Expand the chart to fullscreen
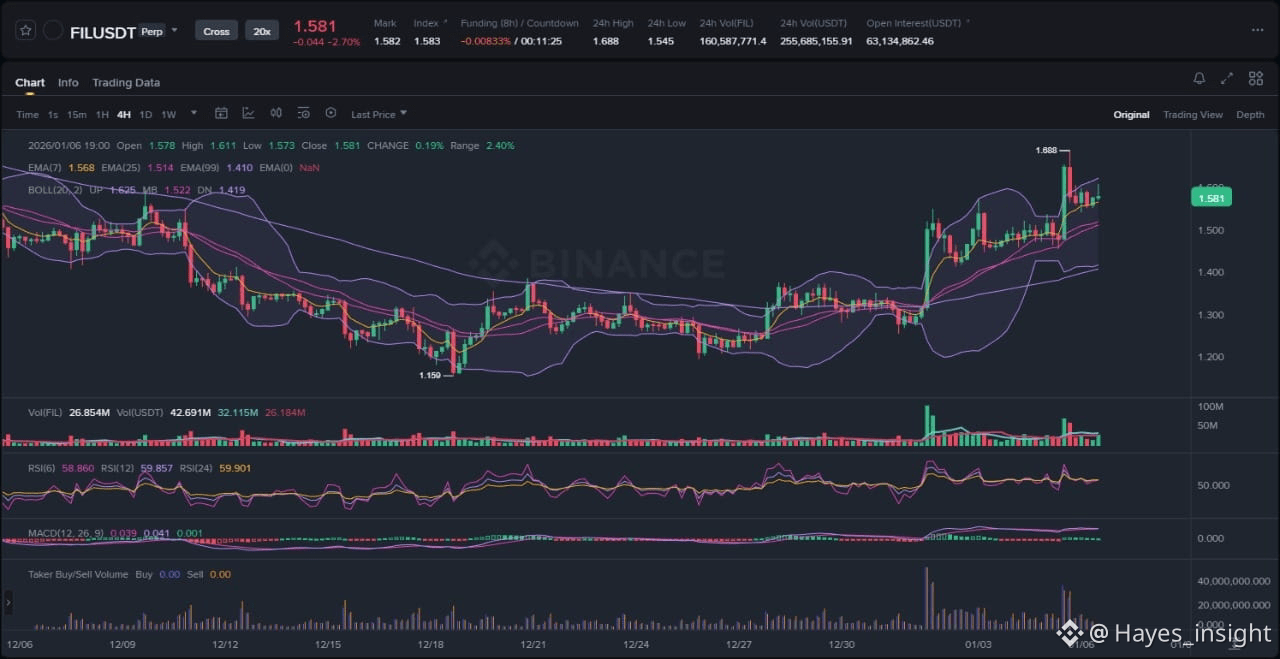Screen dimensions: 1280x659 point(1227,79)
